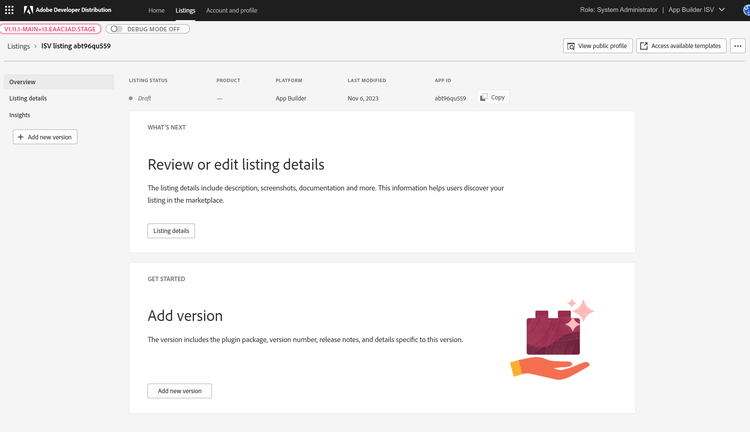Open the more options ellipsis button
This screenshot has width=750, height=432.
tap(738, 46)
